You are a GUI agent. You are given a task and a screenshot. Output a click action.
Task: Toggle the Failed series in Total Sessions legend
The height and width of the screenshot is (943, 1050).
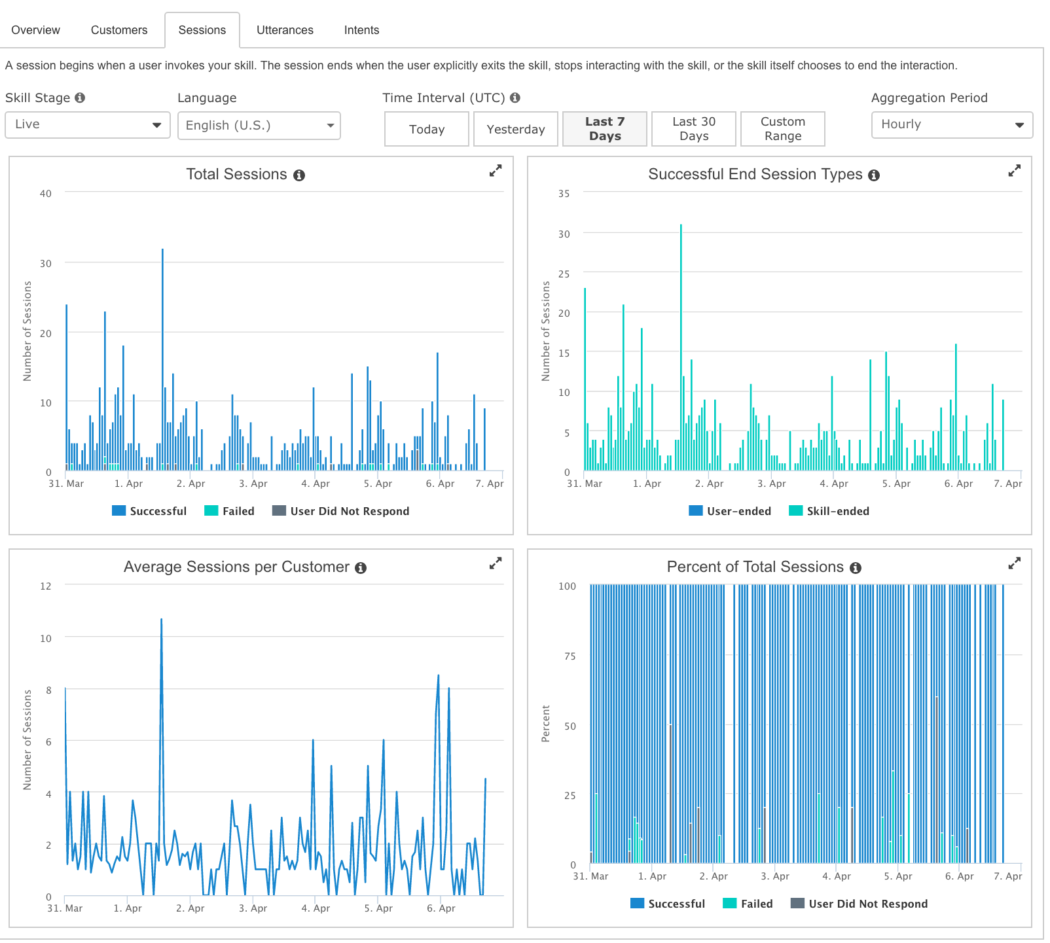tap(230, 511)
